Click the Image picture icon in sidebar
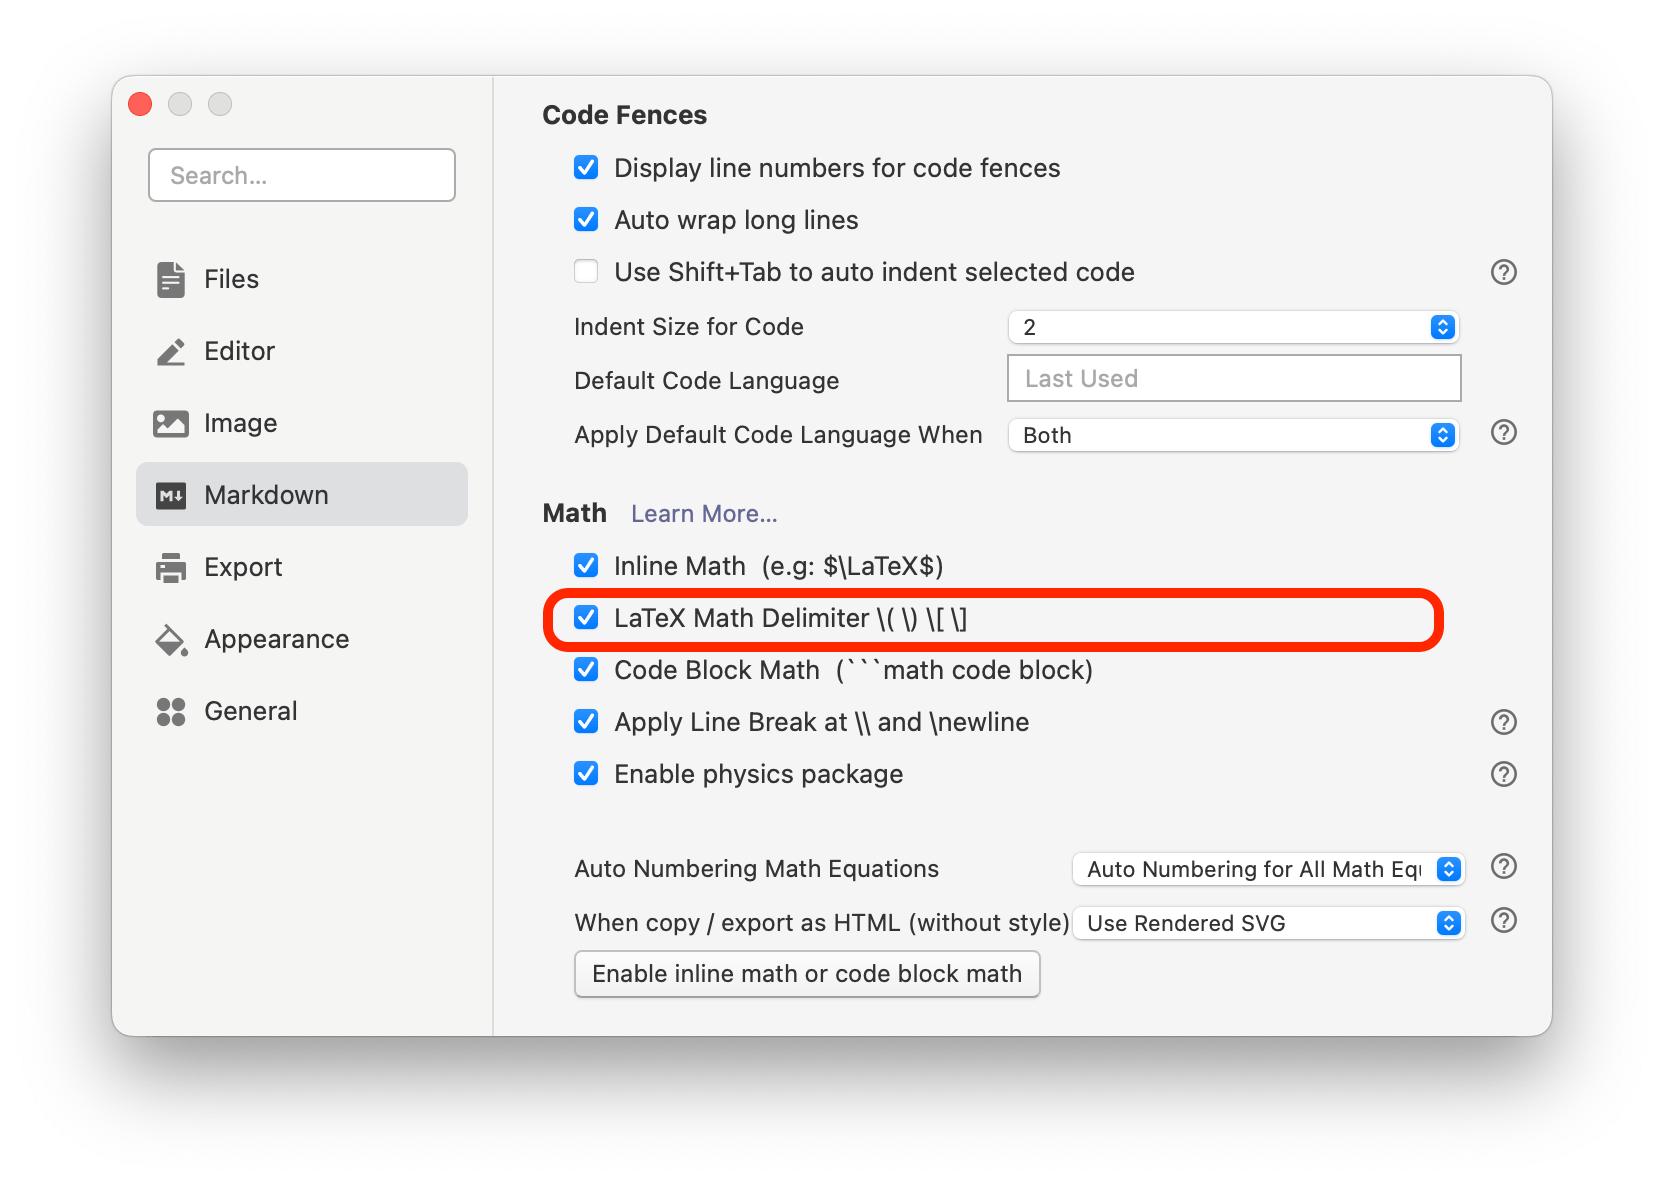This screenshot has width=1664, height=1184. (171, 424)
